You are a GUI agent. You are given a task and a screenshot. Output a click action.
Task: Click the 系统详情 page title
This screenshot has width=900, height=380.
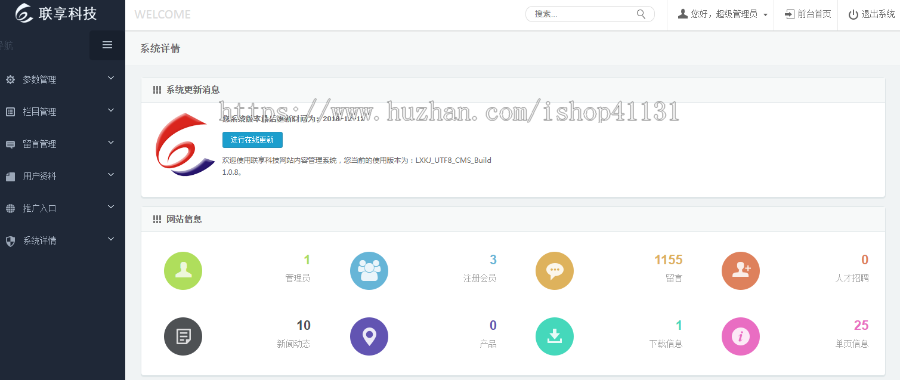pyautogui.click(x=160, y=48)
